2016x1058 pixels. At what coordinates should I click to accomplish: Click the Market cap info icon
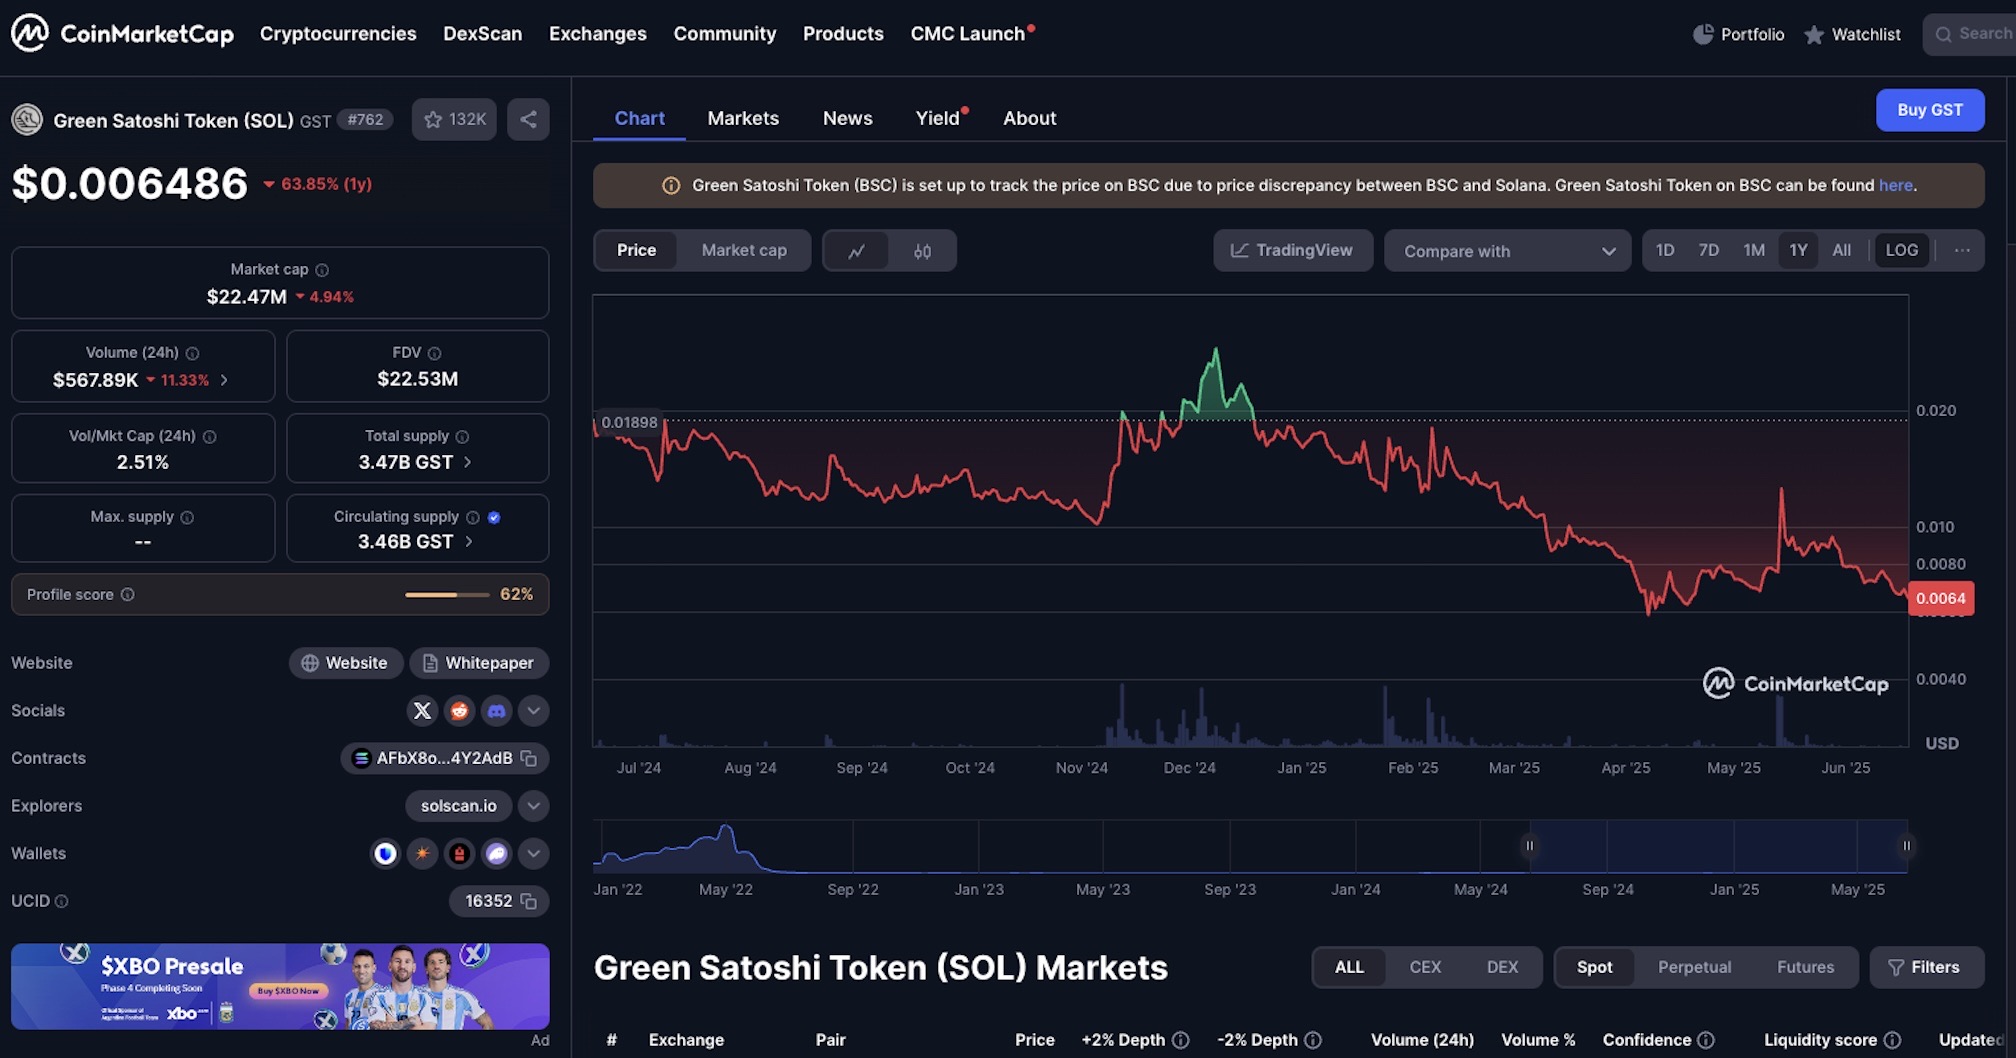[x=322, y=270]
